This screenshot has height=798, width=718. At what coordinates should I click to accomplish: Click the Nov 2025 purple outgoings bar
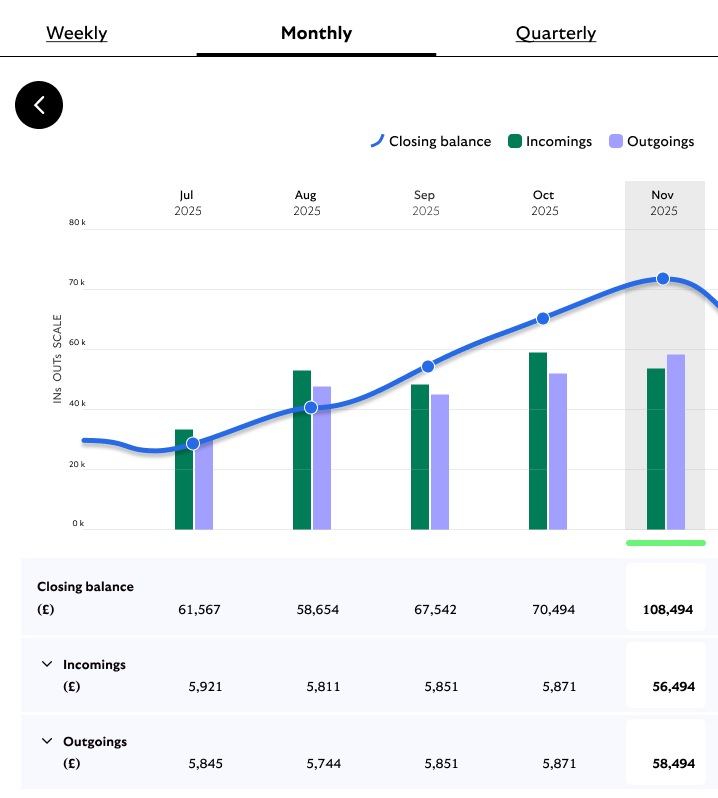point(676,441)
